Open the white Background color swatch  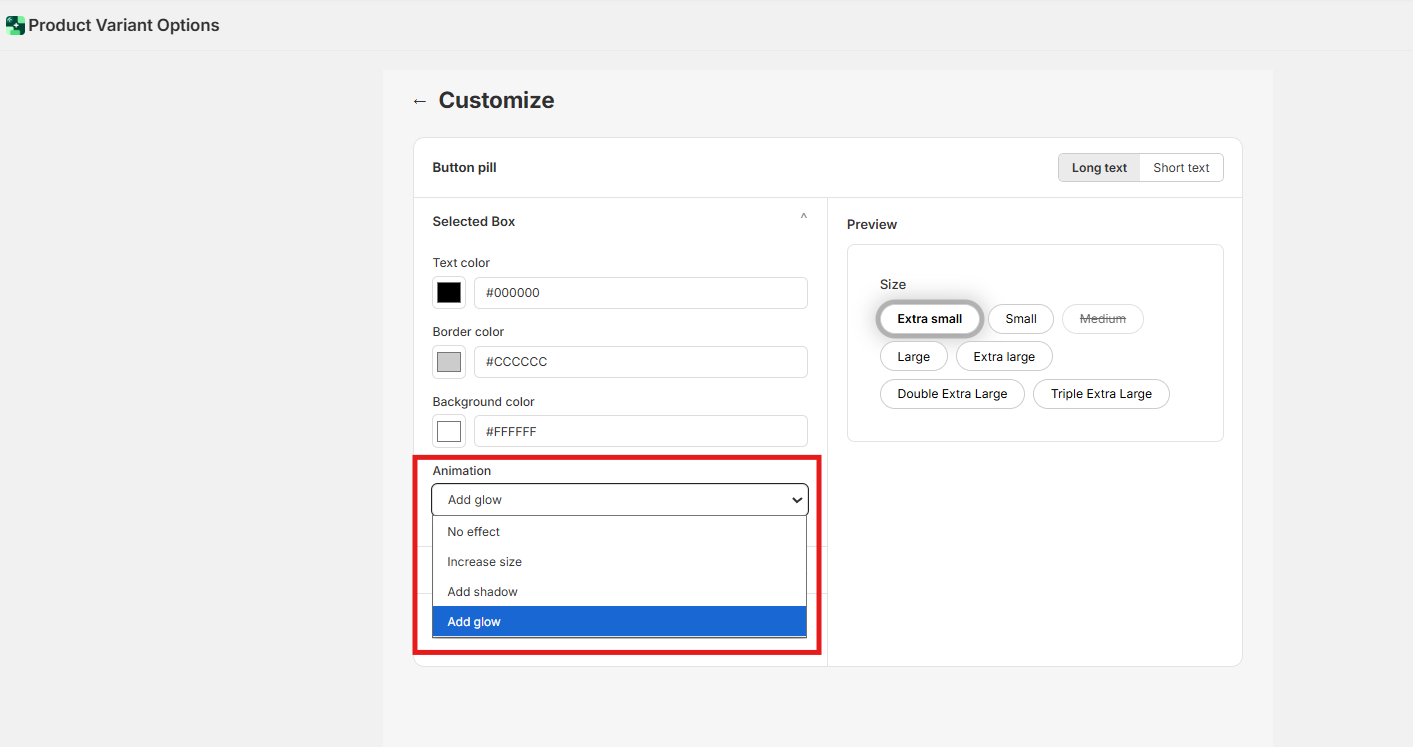449,432
